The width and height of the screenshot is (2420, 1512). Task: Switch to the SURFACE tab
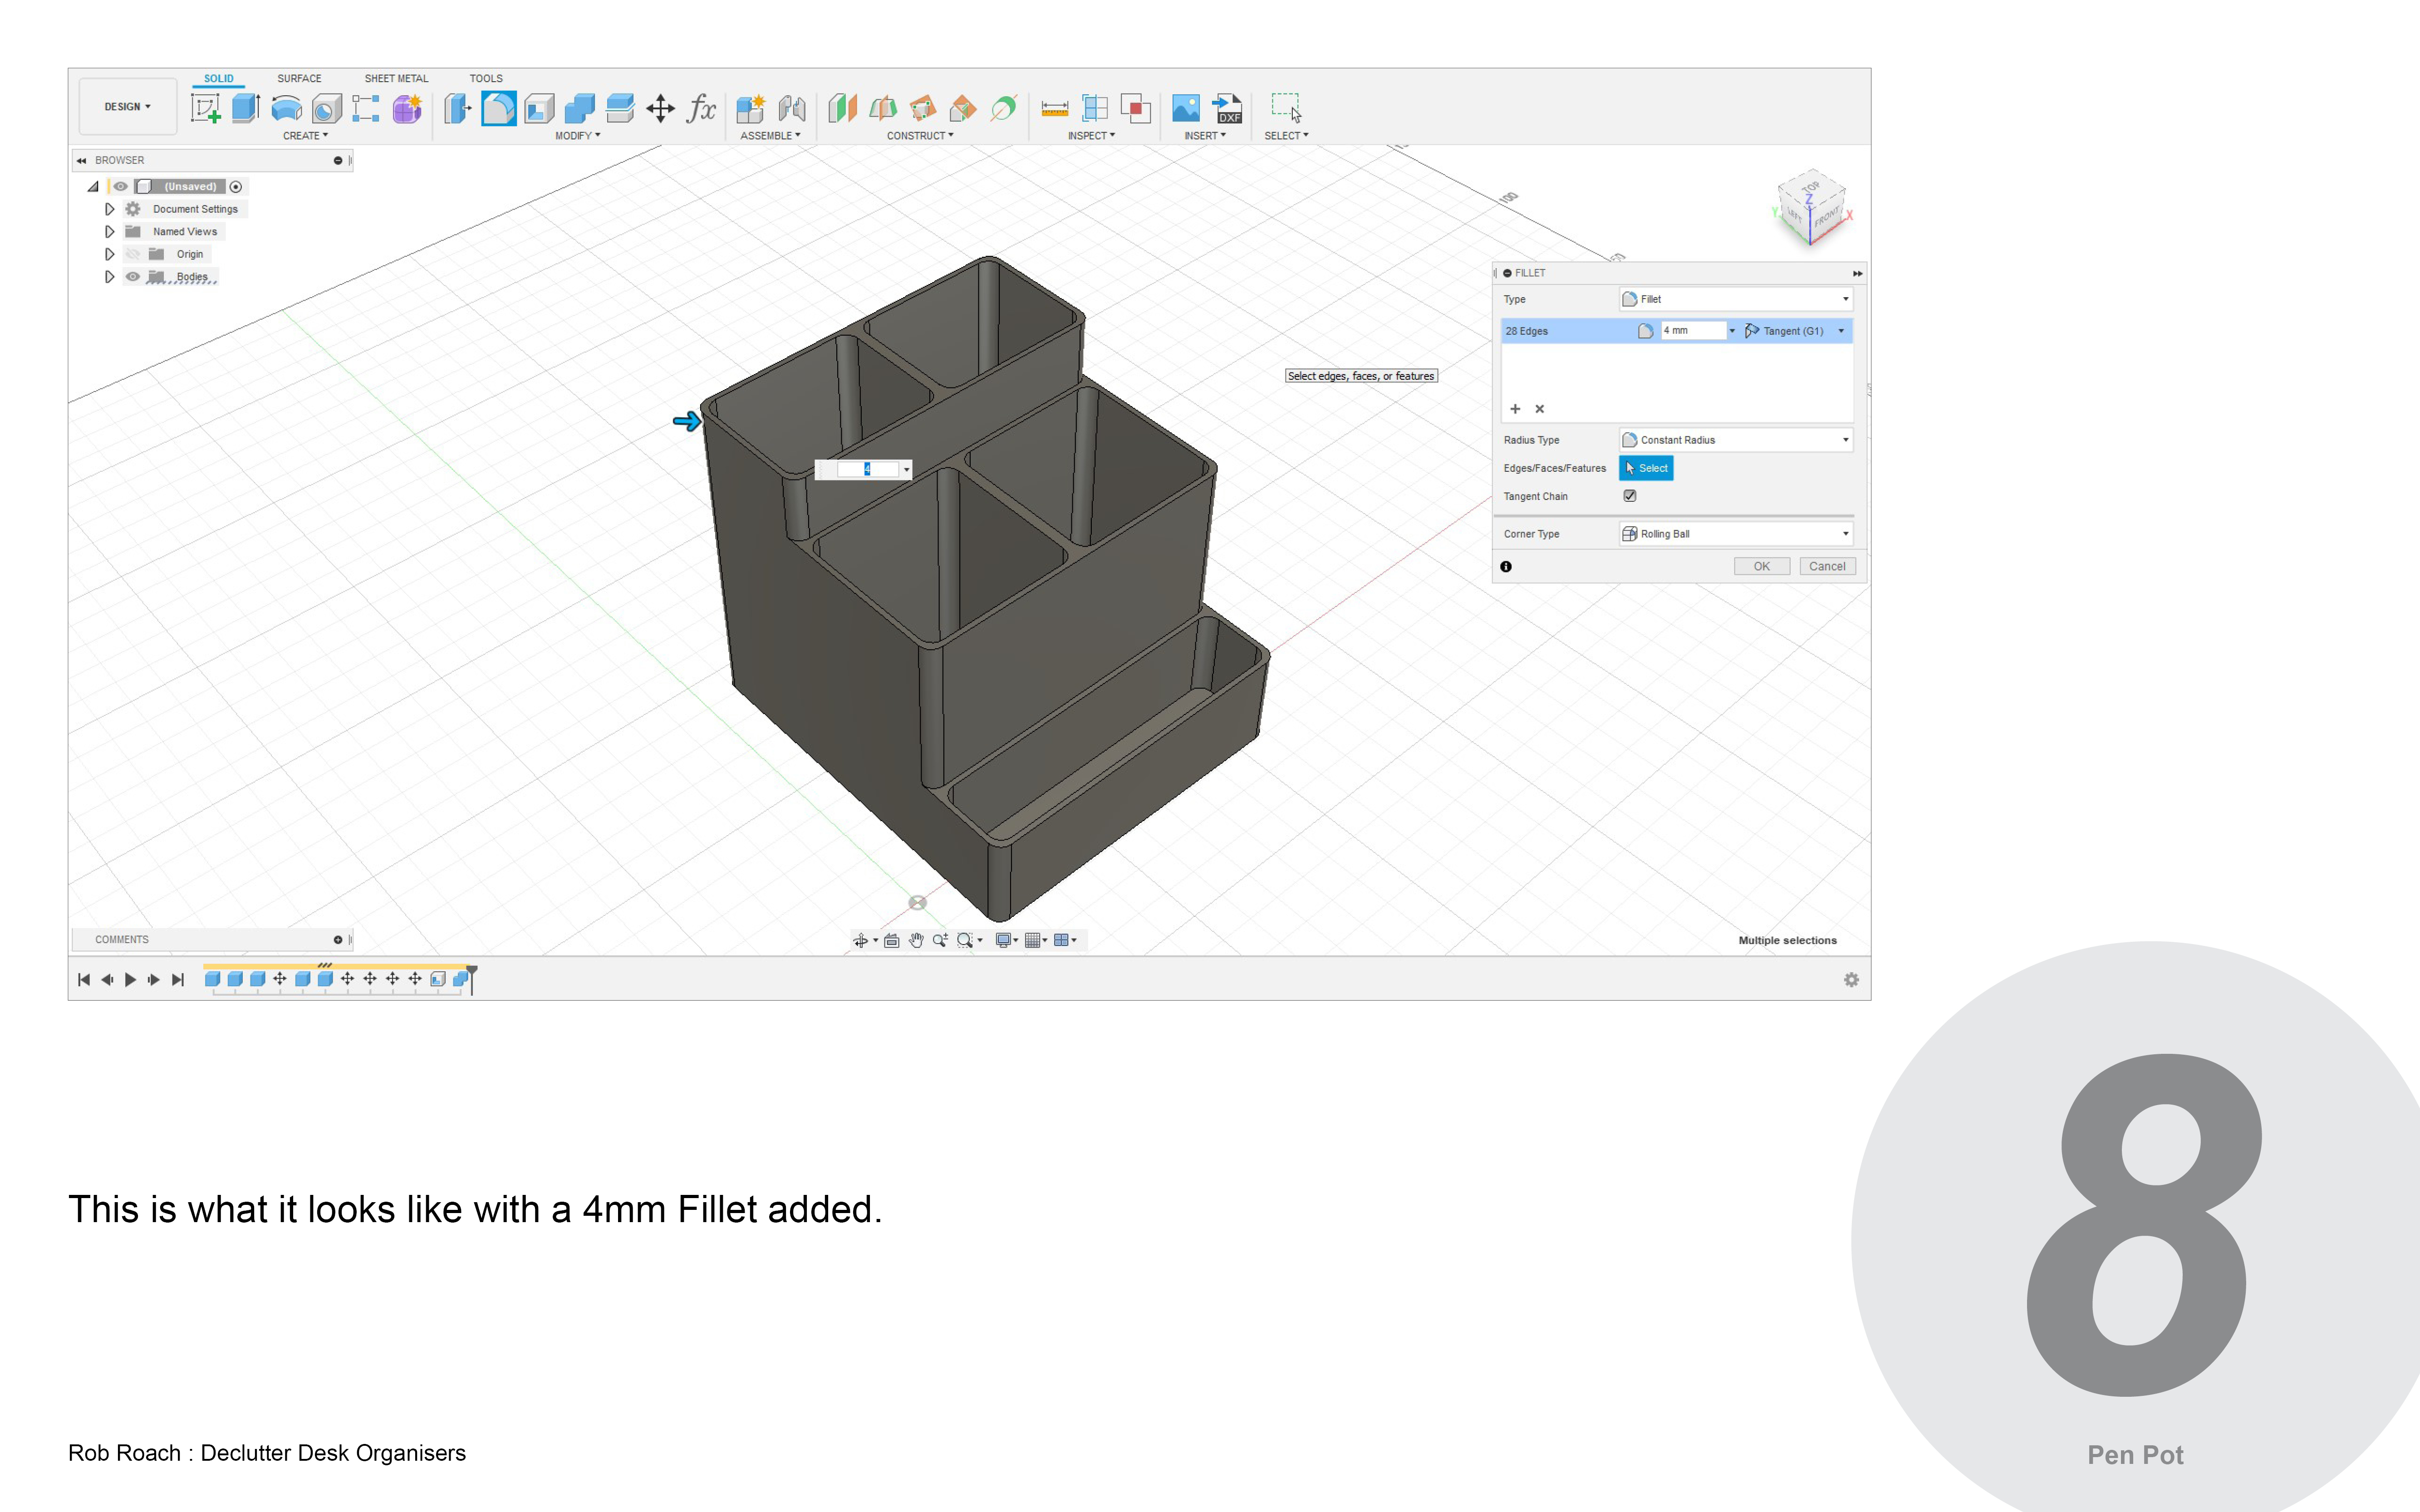coord(299,78)
